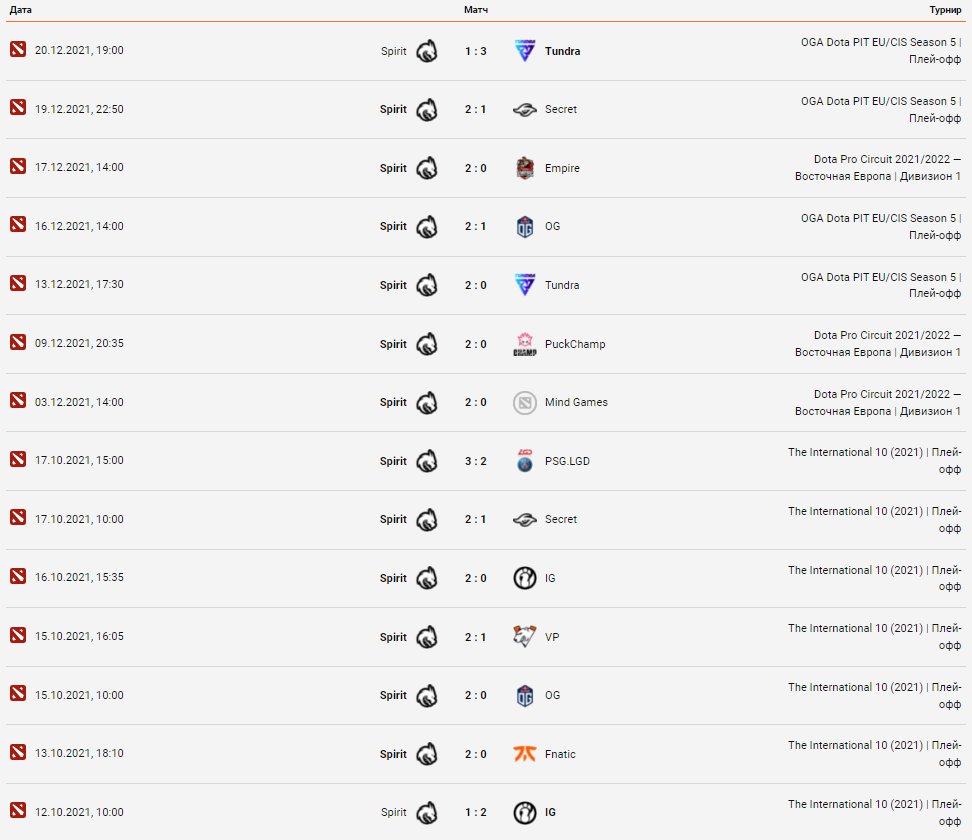Screen dimensions: 972x840
Task: Open the PuckChamp team name link
Action: [x=575, y=344]
